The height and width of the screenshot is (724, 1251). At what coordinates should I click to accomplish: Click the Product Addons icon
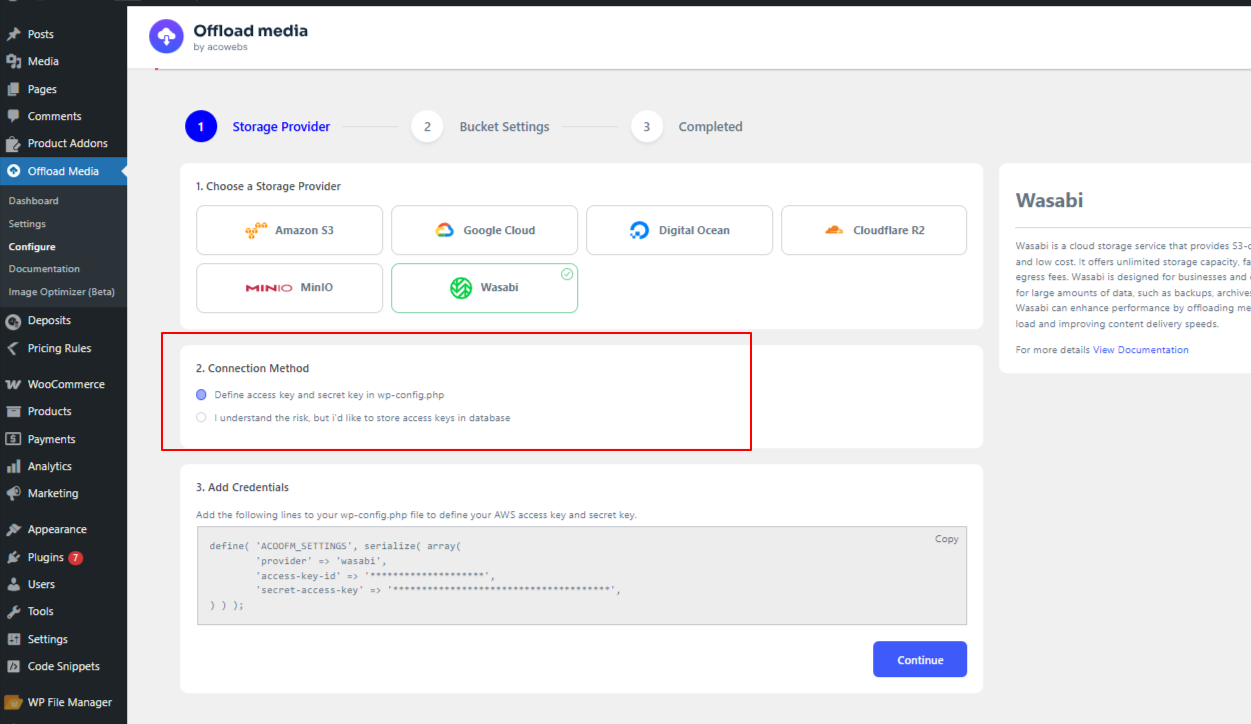pos(13,143)
